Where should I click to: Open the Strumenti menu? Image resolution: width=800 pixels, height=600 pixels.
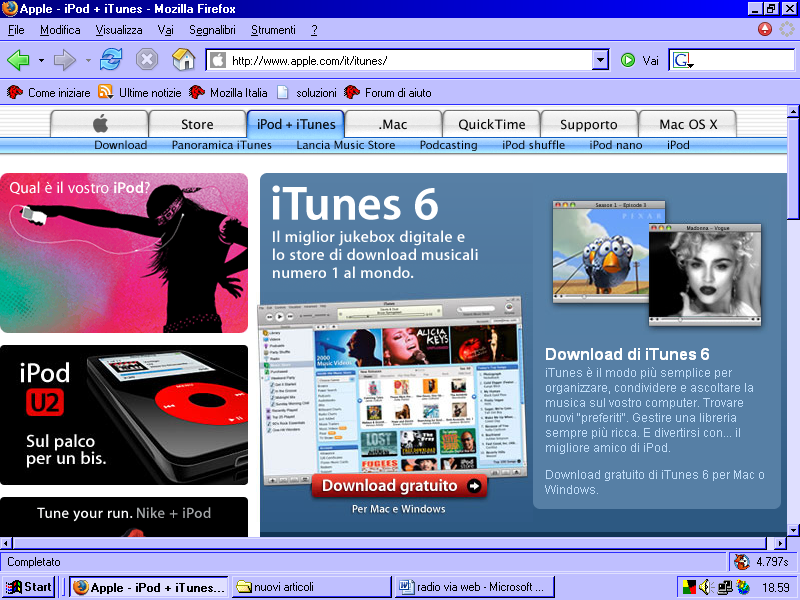pyautogui.click(x=273, y=30)
